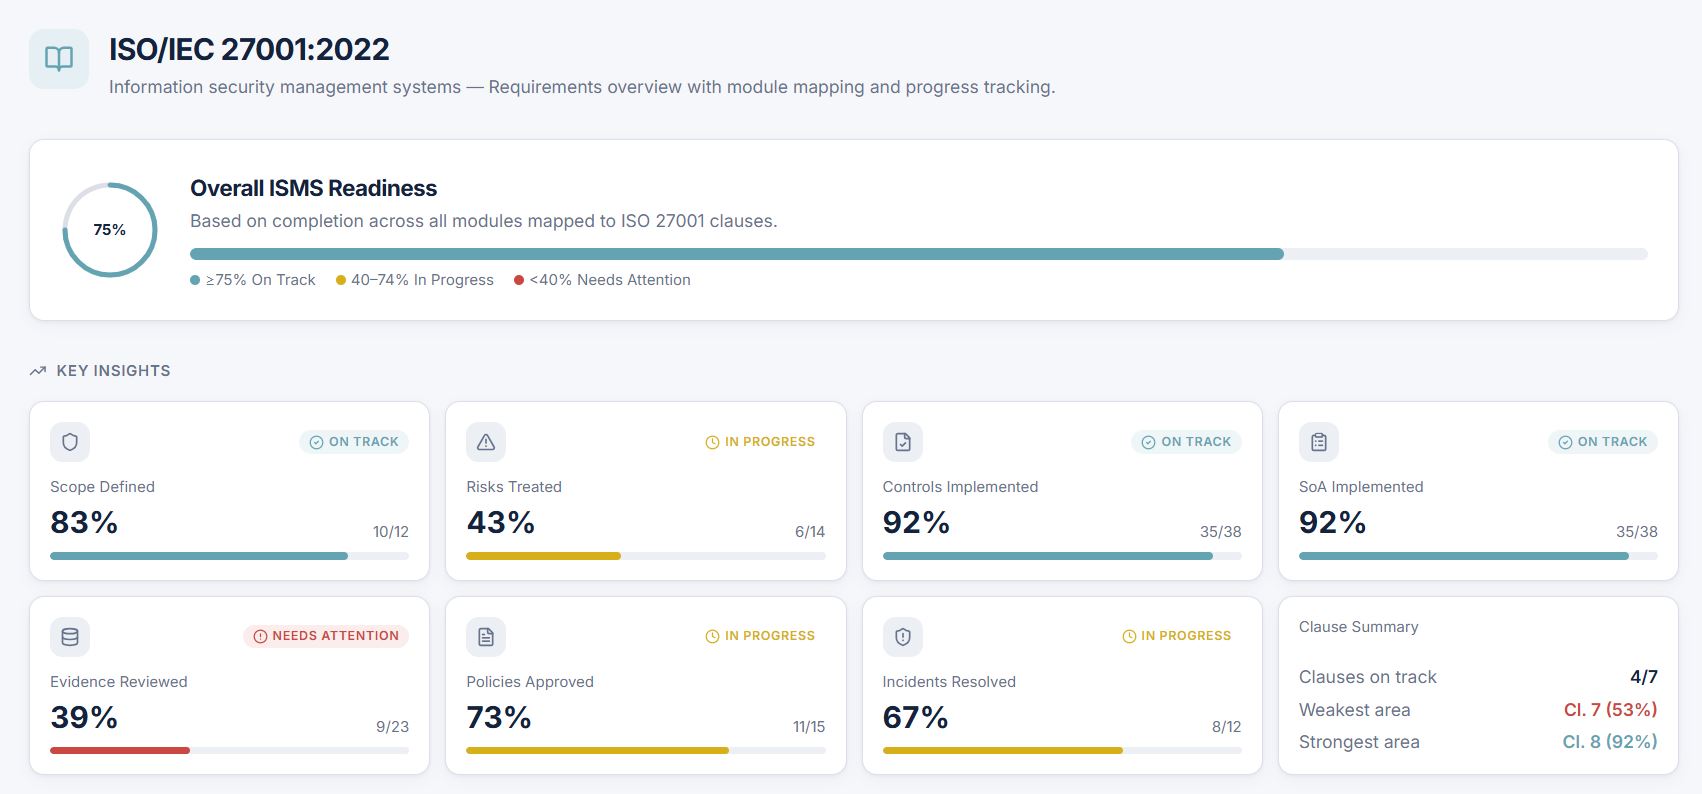Screen dimensions: 1702x794
Task: Click the Scope Defined progress bar
Action: tap(229, 556)
